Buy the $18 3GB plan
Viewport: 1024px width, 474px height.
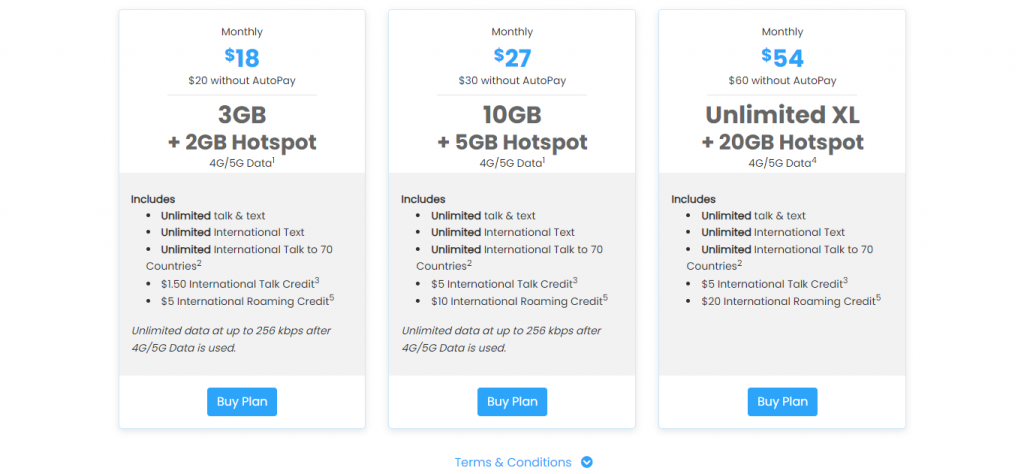(x=242, y=402)
